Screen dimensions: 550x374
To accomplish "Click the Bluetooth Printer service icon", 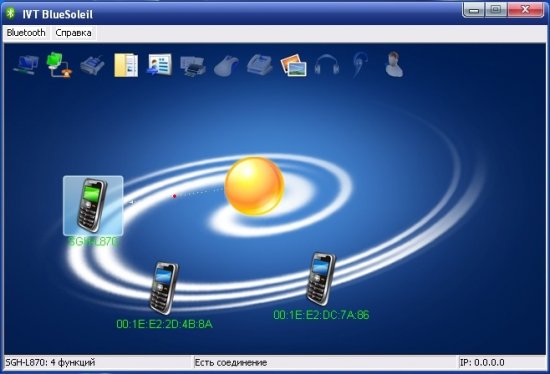I will (193, 66).
